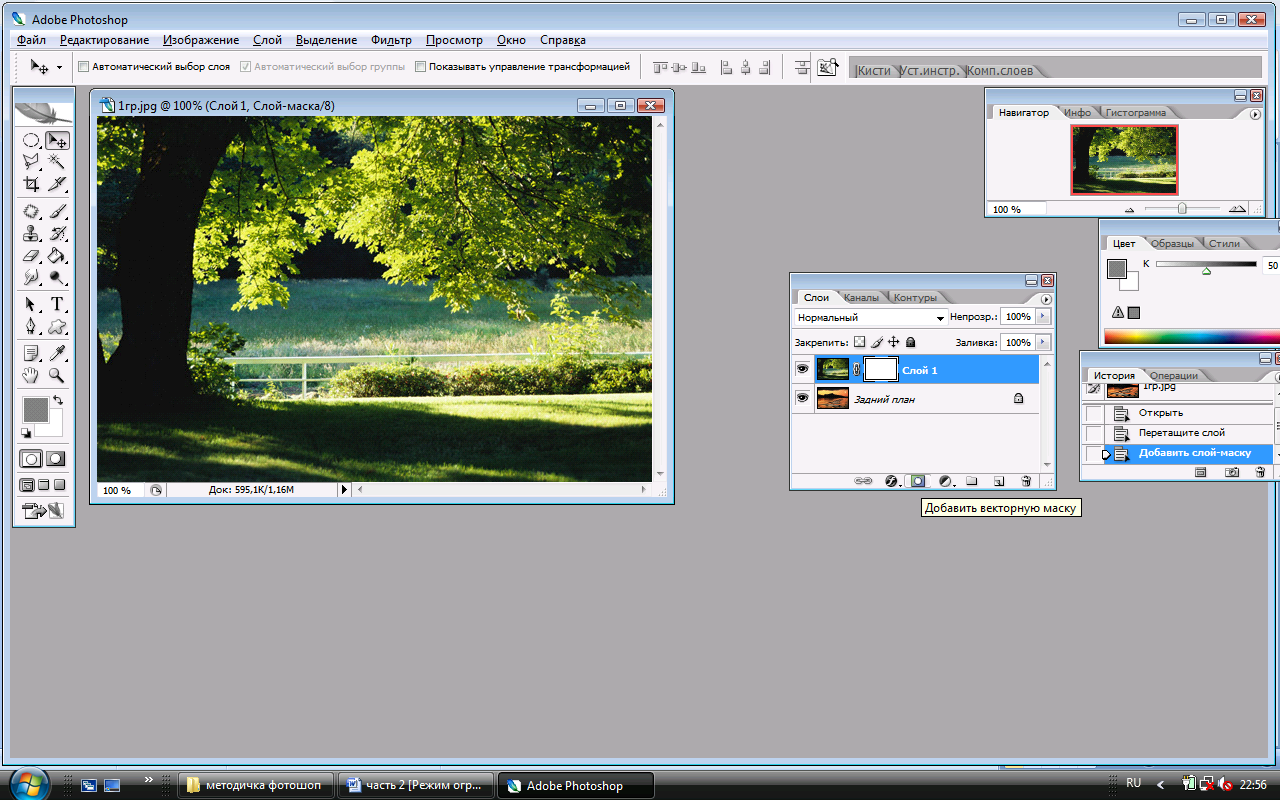Screen dimensions: 1280x800
Task: Open the Navigator panel flyout menu arrow
Action: point(1255,114)
